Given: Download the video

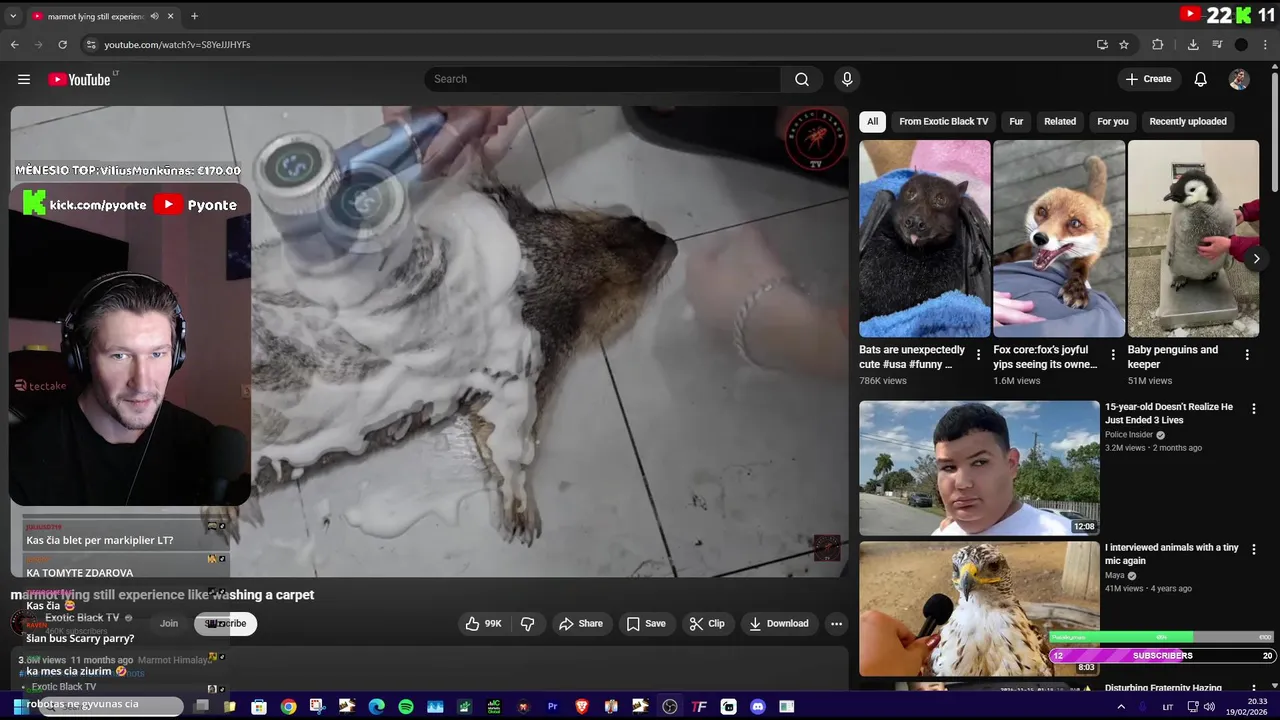Looking at the screenshot, I should (779, 624).
